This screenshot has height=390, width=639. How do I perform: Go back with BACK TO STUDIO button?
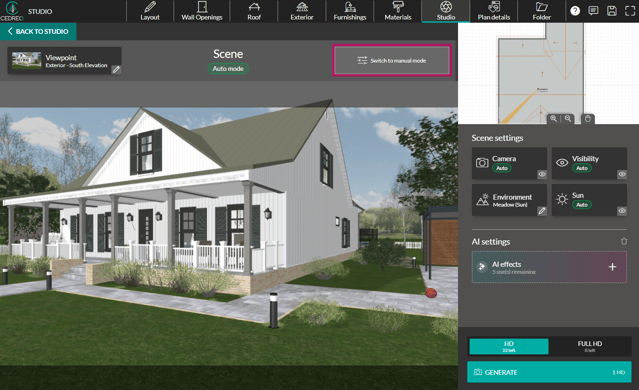[x=38, y=31]
